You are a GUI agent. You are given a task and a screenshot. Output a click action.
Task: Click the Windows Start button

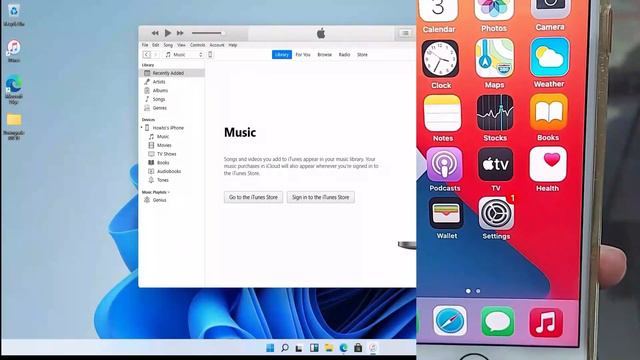(x=270, y=348)
